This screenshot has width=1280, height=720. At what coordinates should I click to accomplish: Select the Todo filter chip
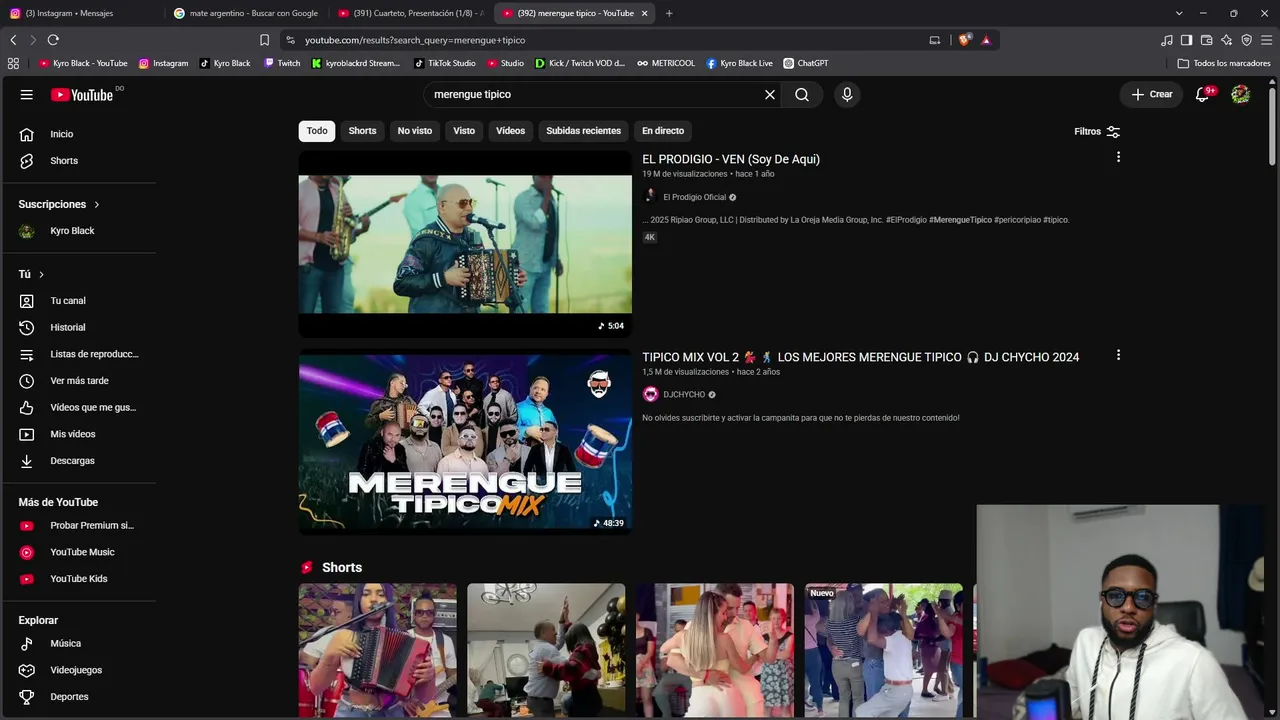[x=317, y=131]
